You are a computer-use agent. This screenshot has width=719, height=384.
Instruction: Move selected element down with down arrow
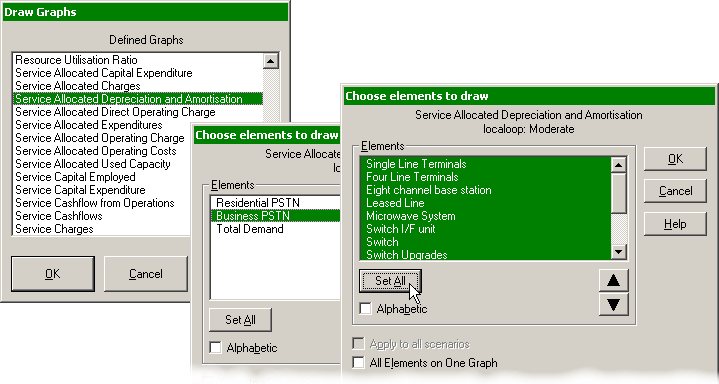614,304
